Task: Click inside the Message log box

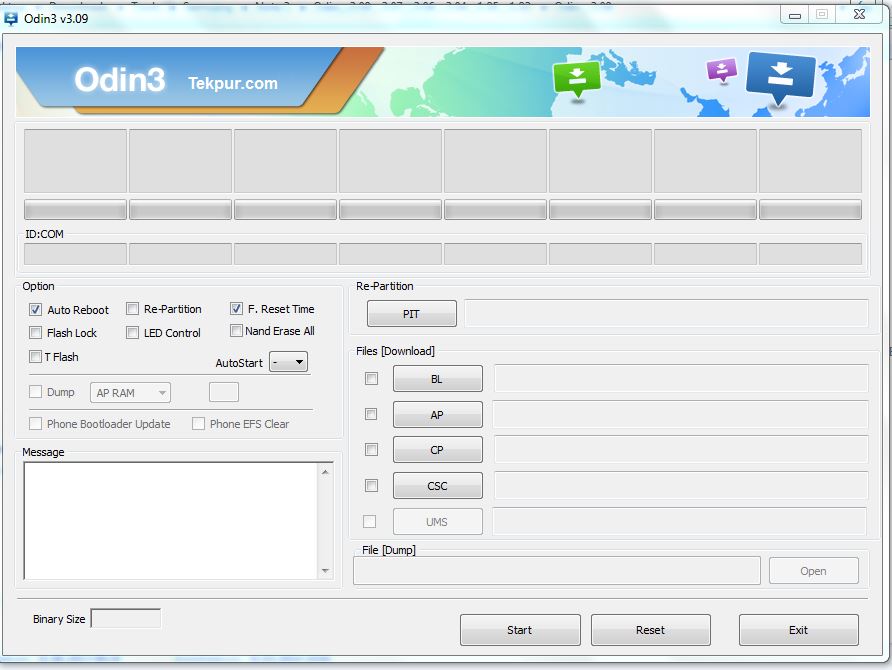Action: click(x=171, y=520)
